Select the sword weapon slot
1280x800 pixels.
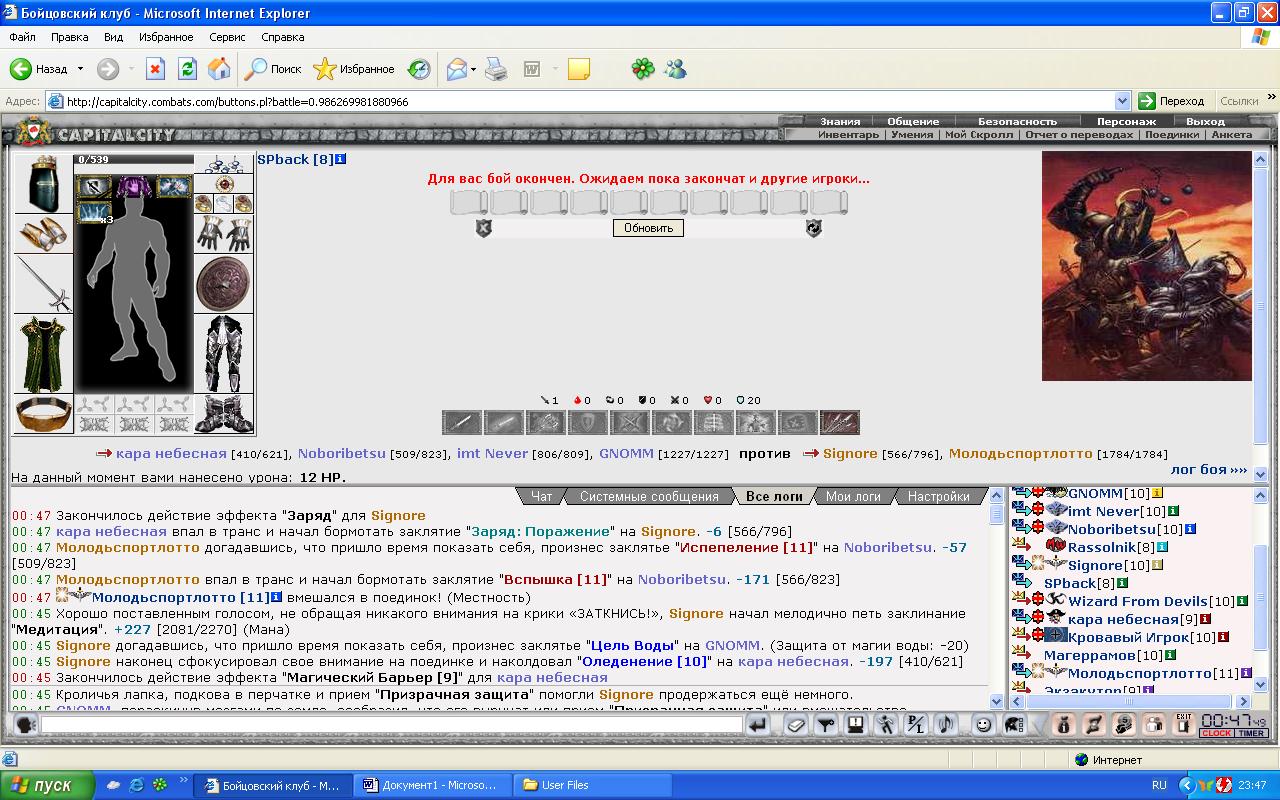[43, 284]
